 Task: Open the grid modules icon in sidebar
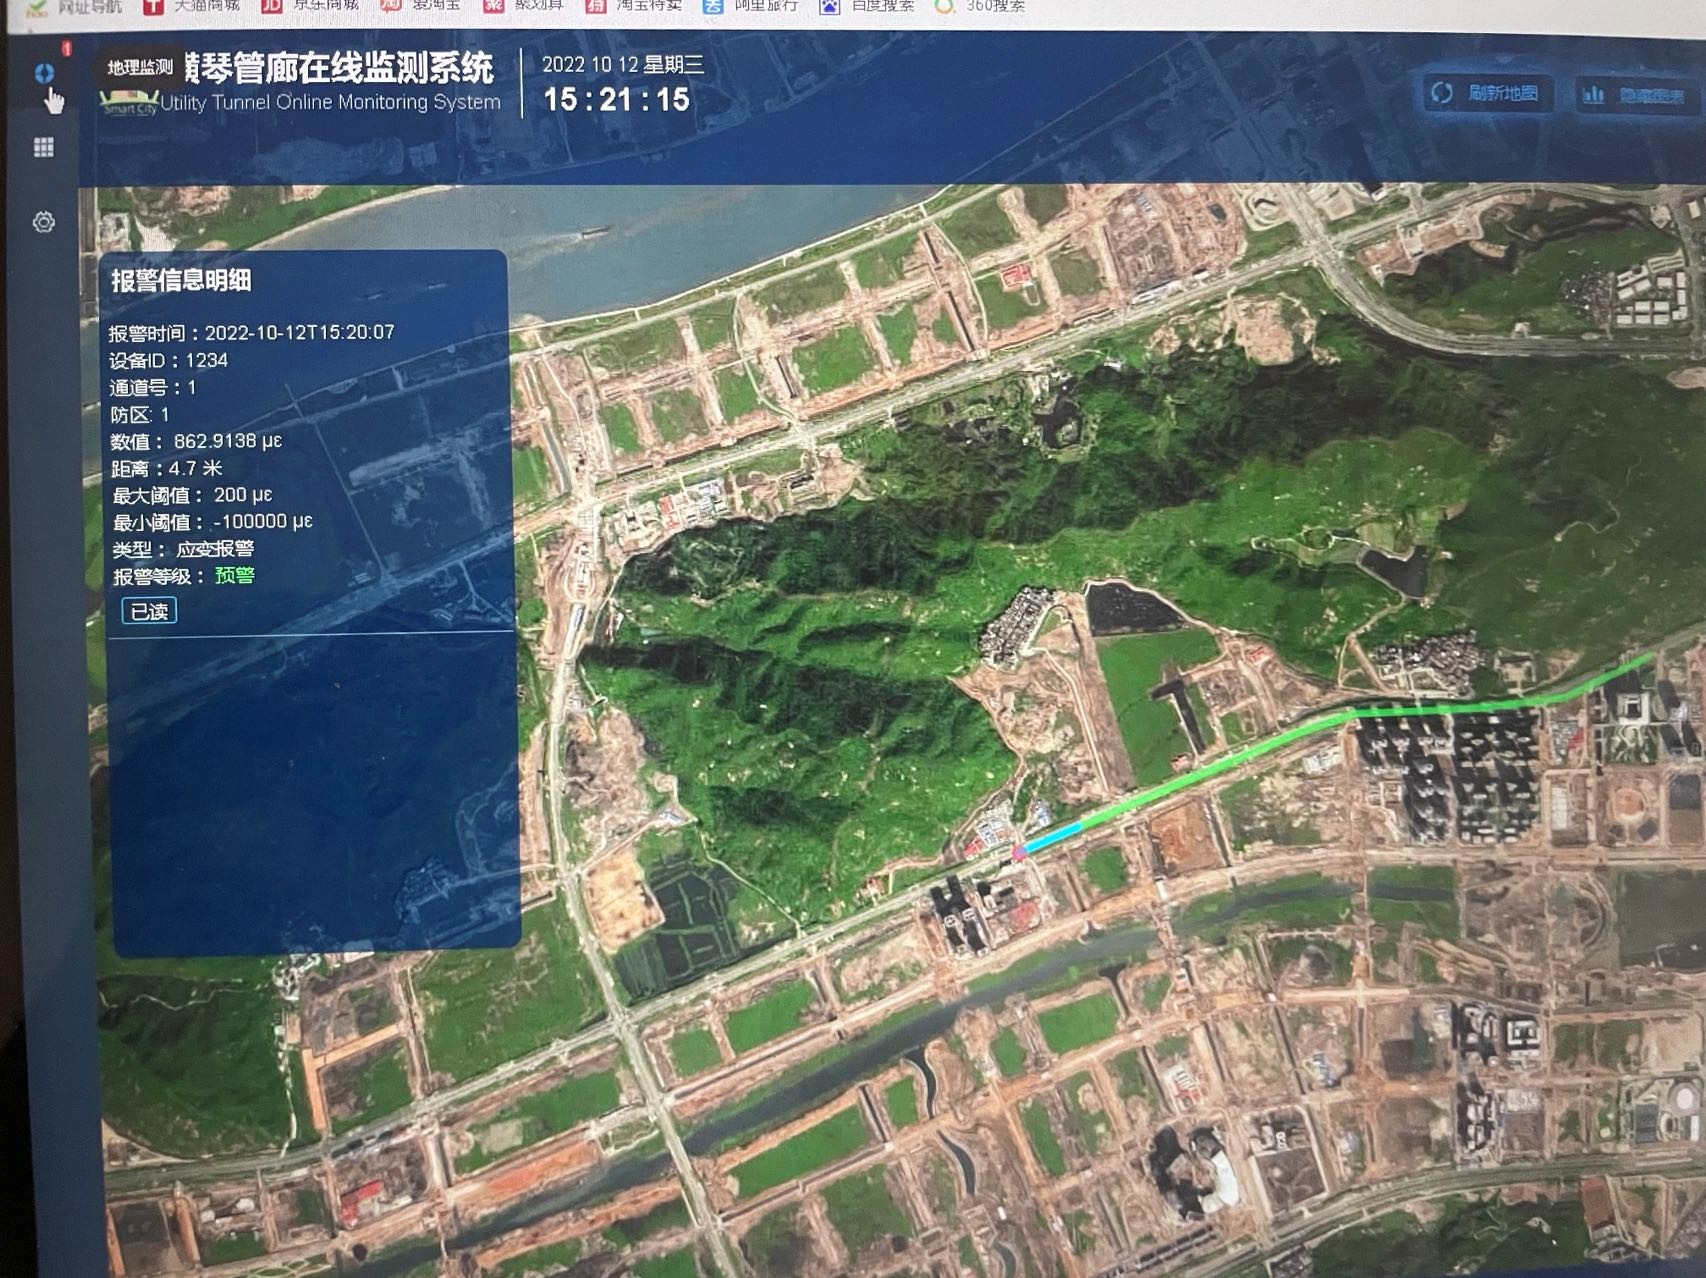click(44, 148)
